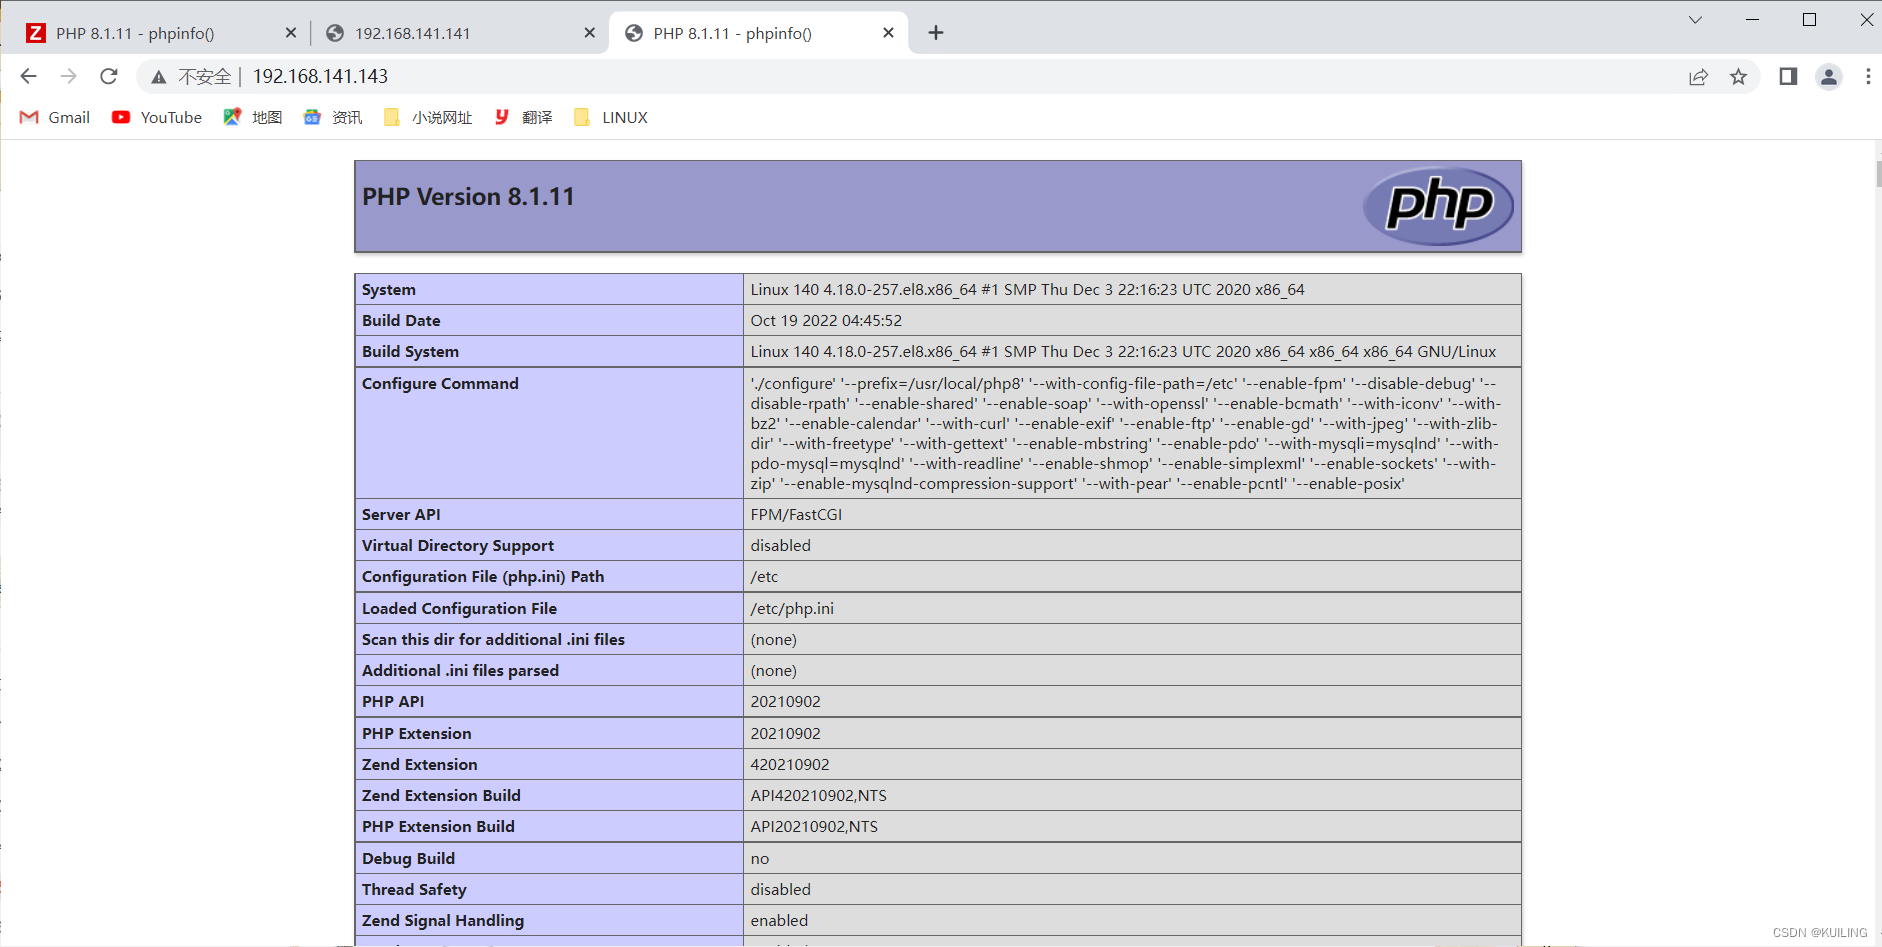1882x947 pixels.
Task: Click the PHP logo image
Action: (x=1438, y=206)
